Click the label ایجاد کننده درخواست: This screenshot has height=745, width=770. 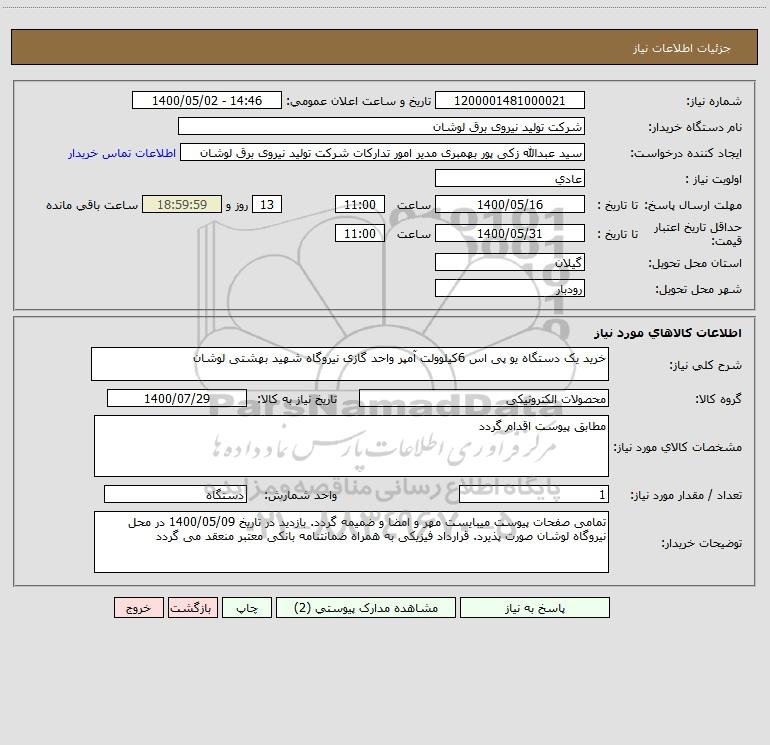tap(686, 153)
